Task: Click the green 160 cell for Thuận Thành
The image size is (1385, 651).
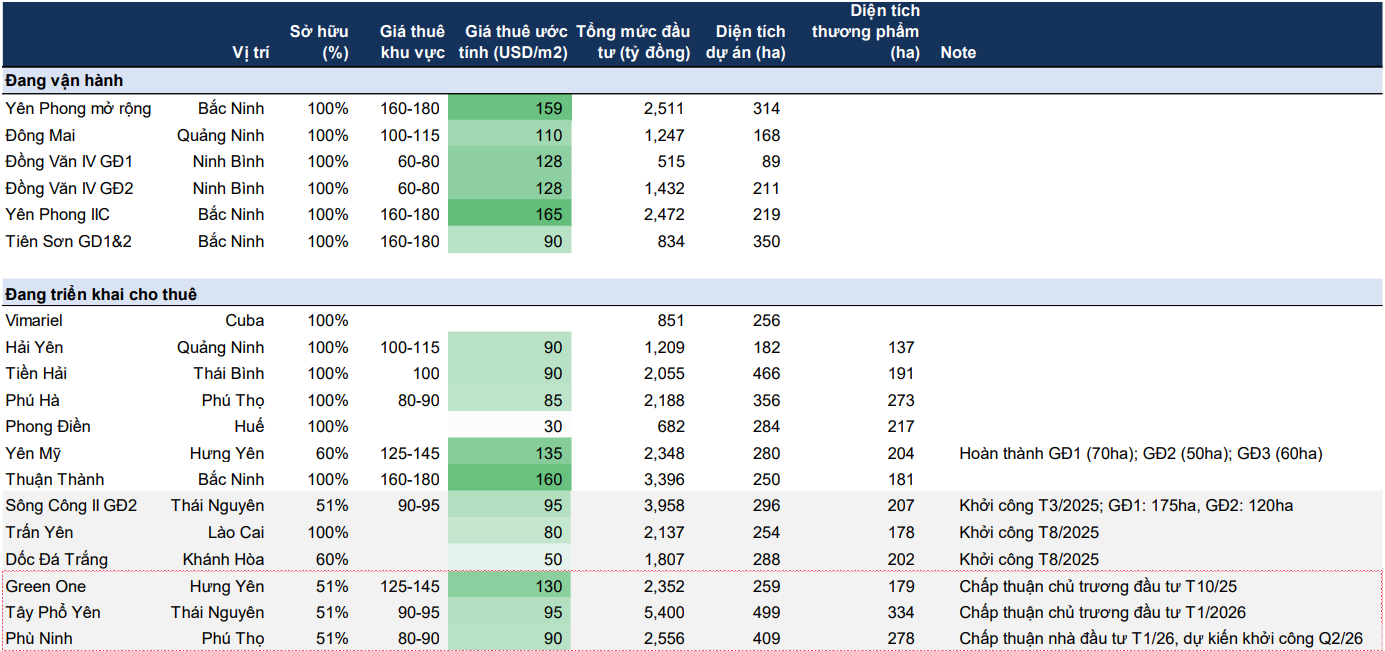Action: (x=510, y=480)
